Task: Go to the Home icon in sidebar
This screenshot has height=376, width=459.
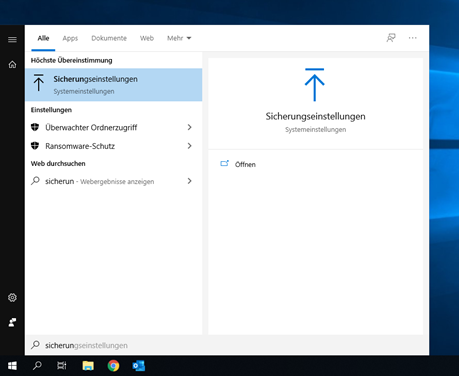Action: click(x=12, y=64)
